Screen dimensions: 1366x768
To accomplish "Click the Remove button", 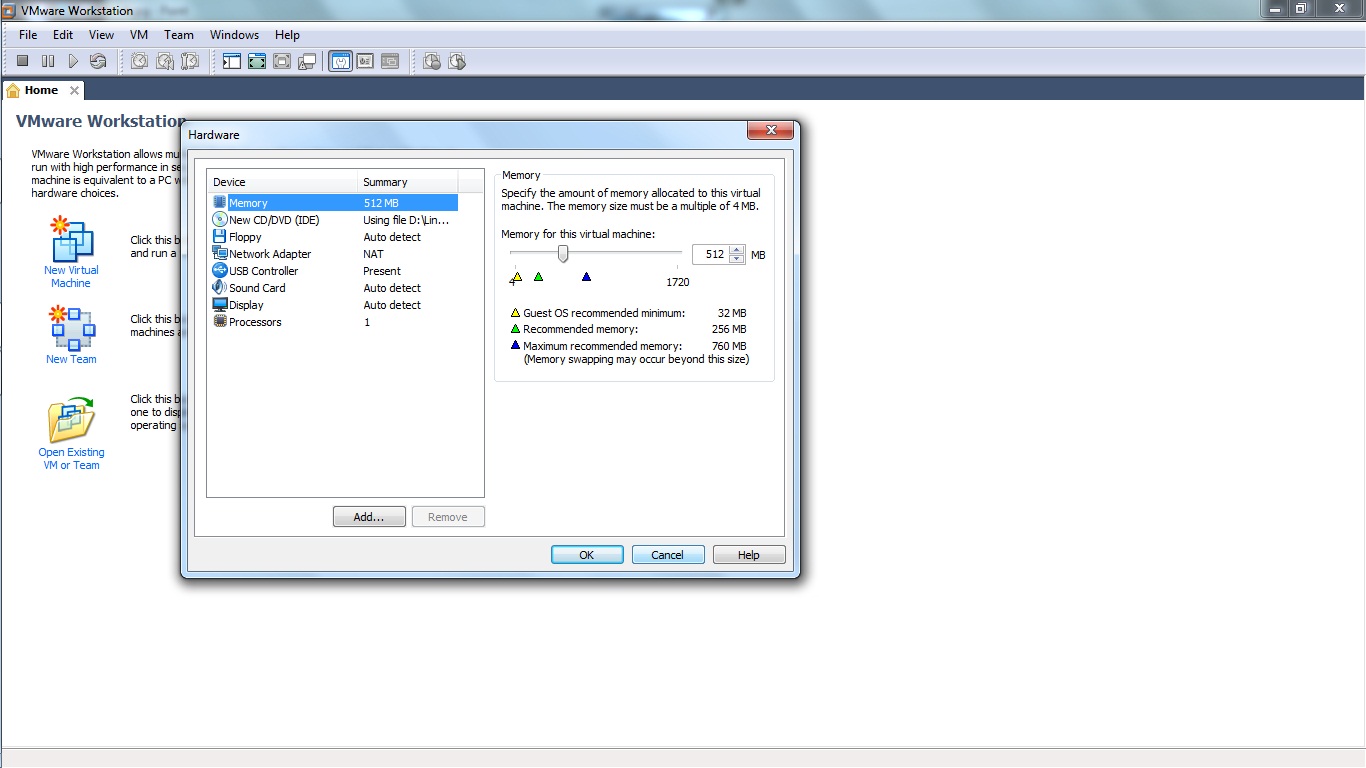I will 448,517.
